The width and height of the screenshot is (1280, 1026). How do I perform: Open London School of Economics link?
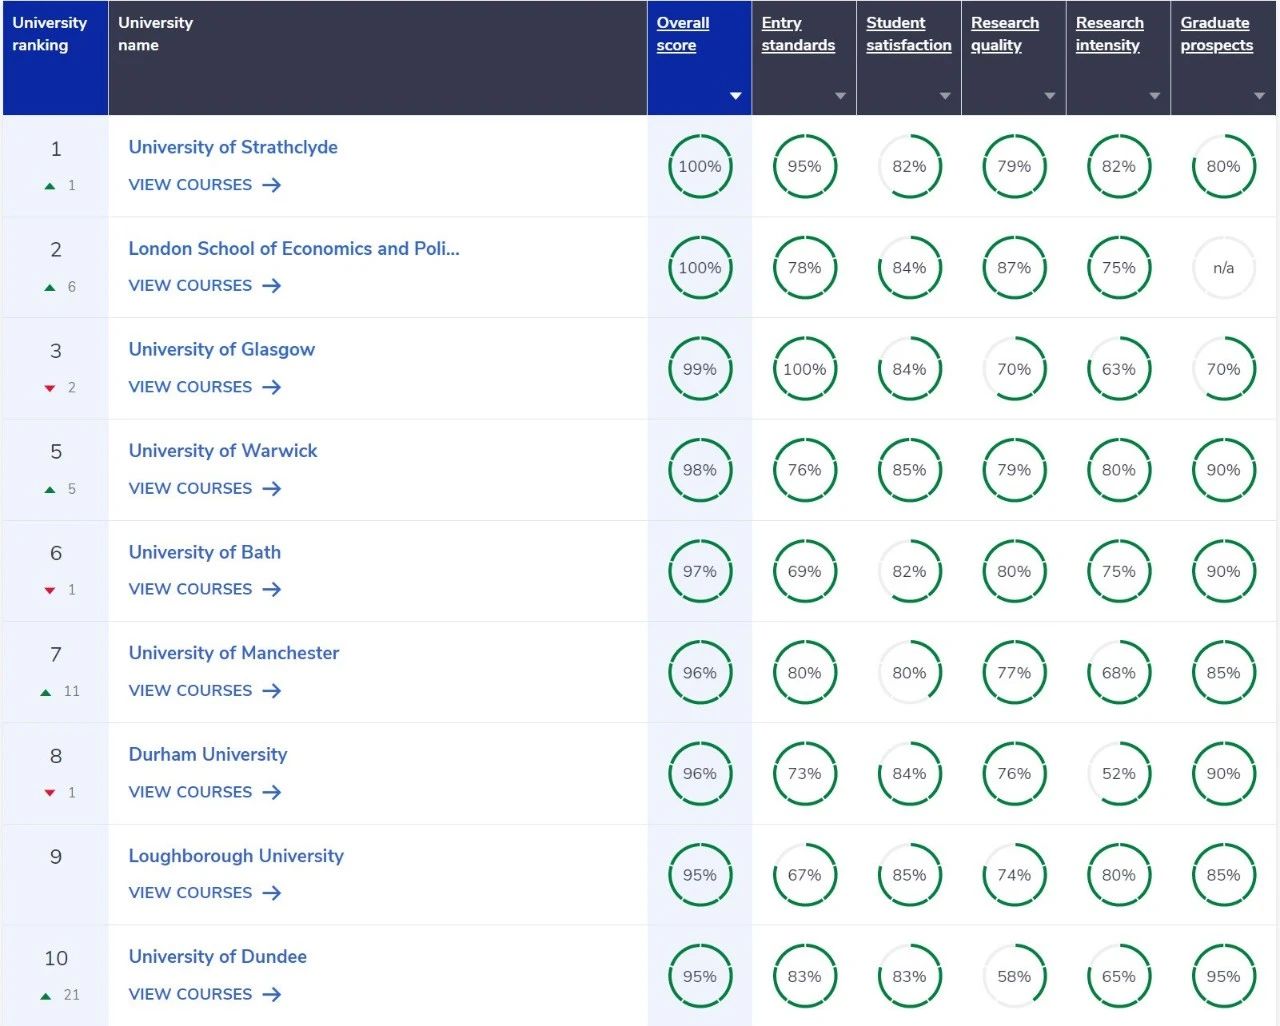pos(293,248)
